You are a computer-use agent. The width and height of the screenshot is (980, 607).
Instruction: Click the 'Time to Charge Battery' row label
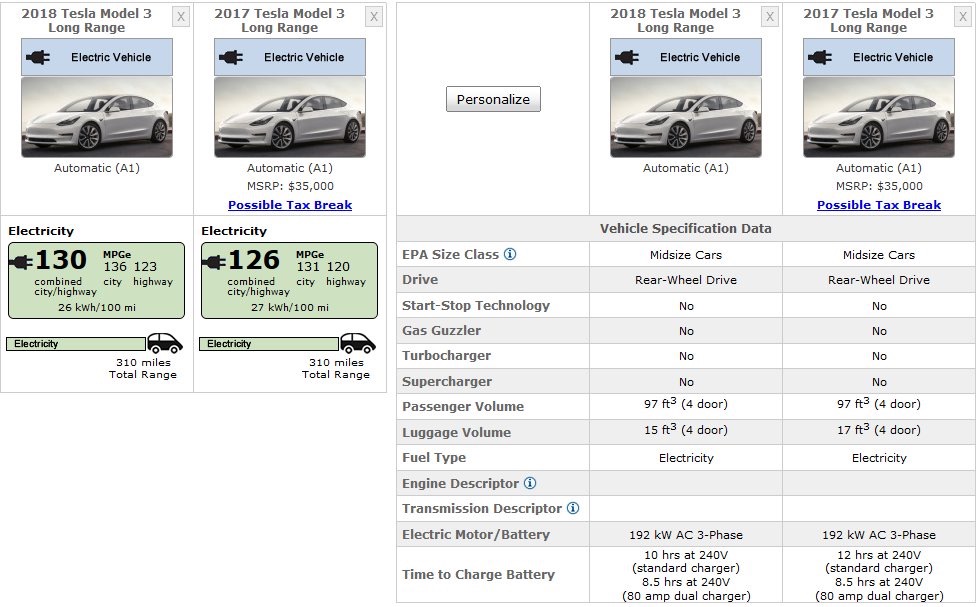click(x=478, y=574)
